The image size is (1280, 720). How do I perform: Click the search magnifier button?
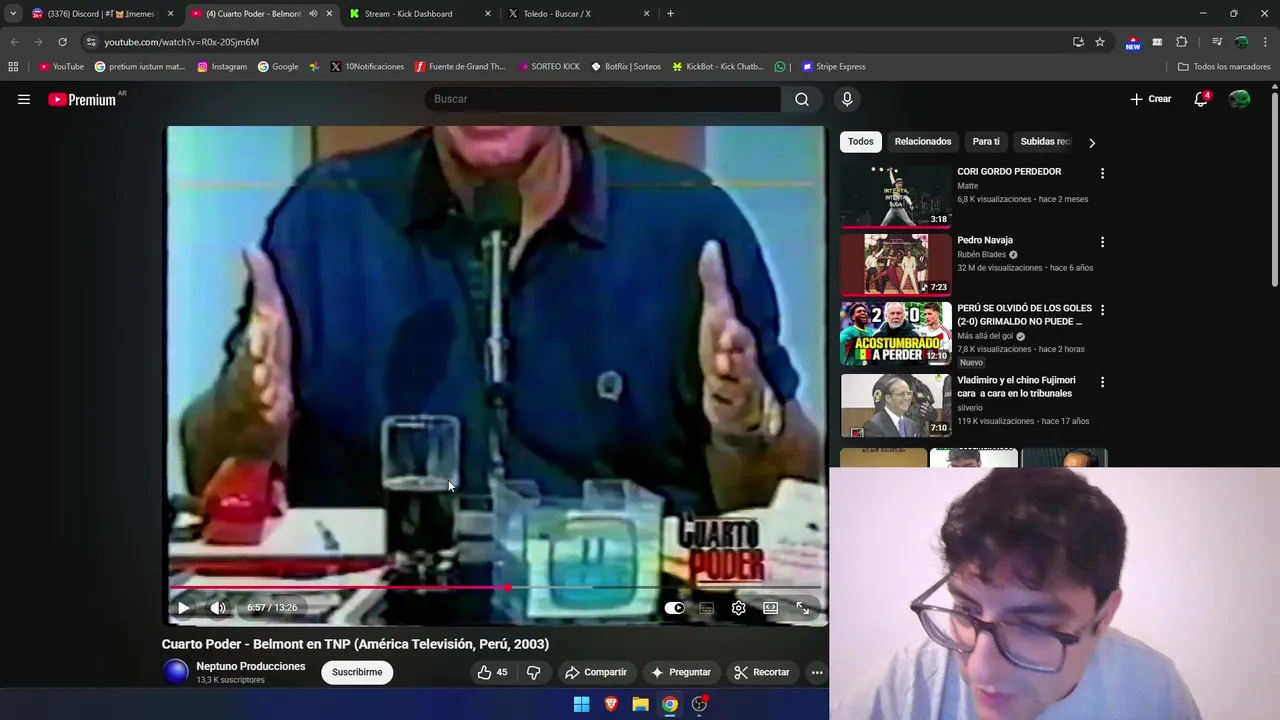802,99
